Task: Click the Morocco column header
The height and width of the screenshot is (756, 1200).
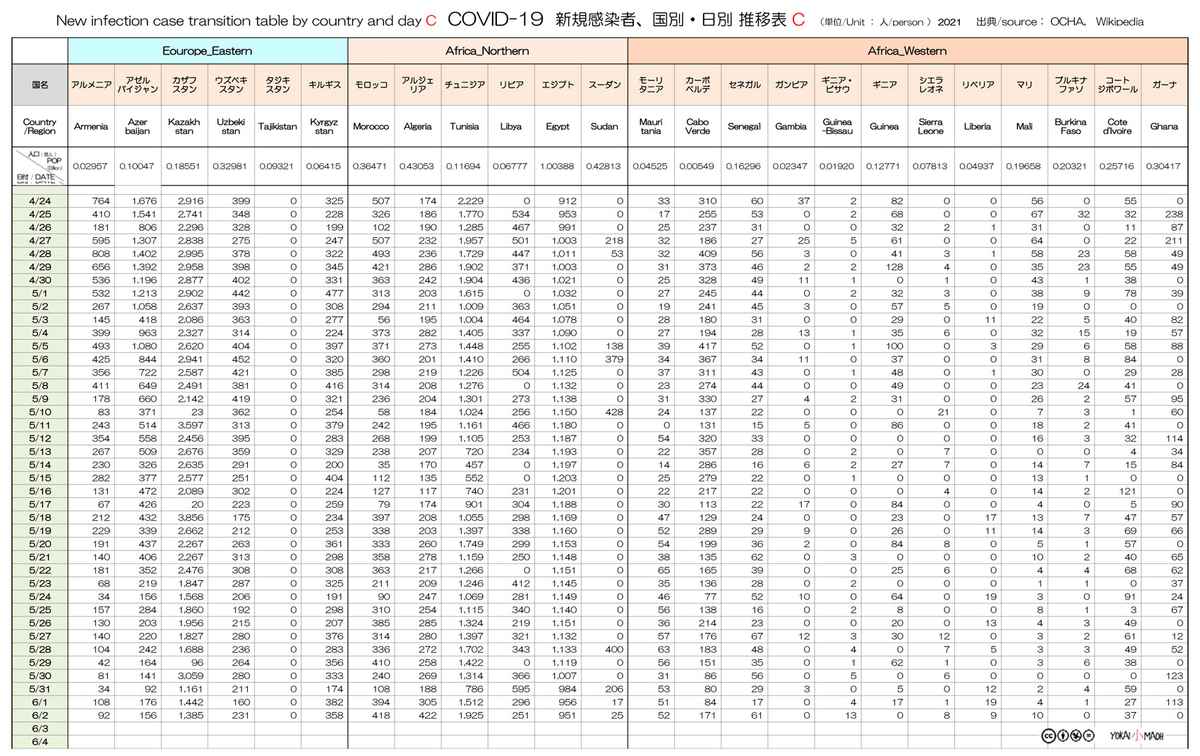Action: tap(371, 127)
